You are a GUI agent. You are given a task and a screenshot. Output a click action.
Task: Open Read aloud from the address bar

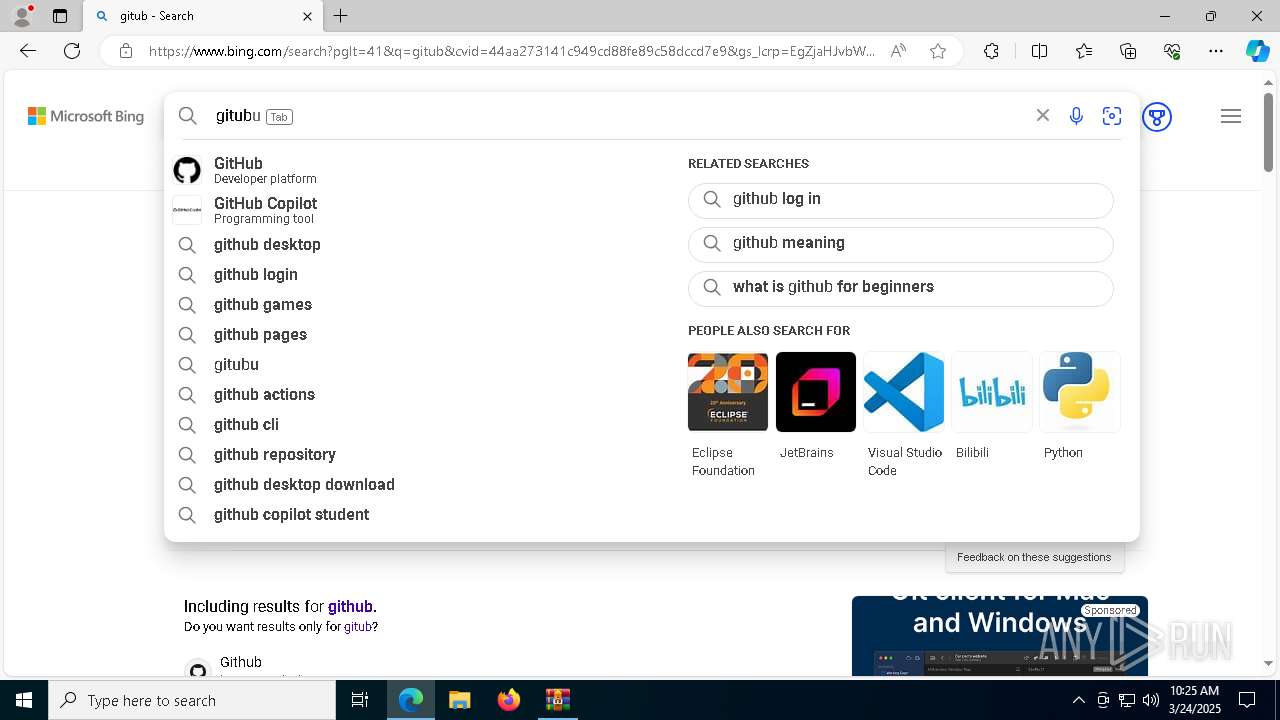point(898,51)
